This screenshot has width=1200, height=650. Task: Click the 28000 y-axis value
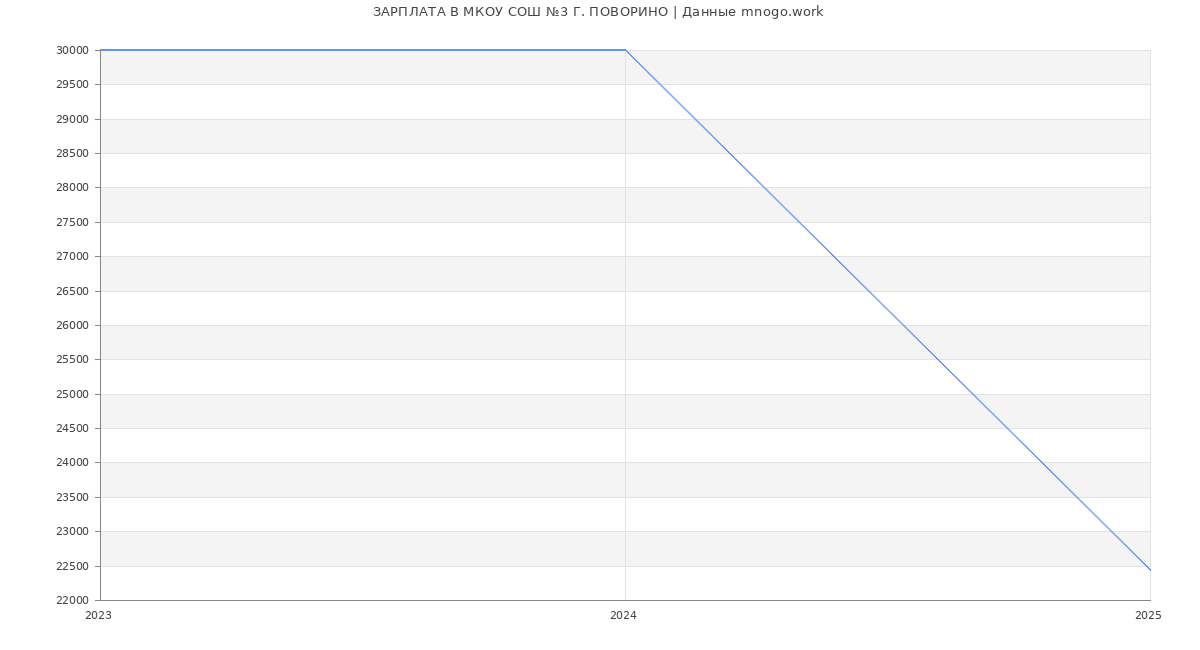(72, 188)
